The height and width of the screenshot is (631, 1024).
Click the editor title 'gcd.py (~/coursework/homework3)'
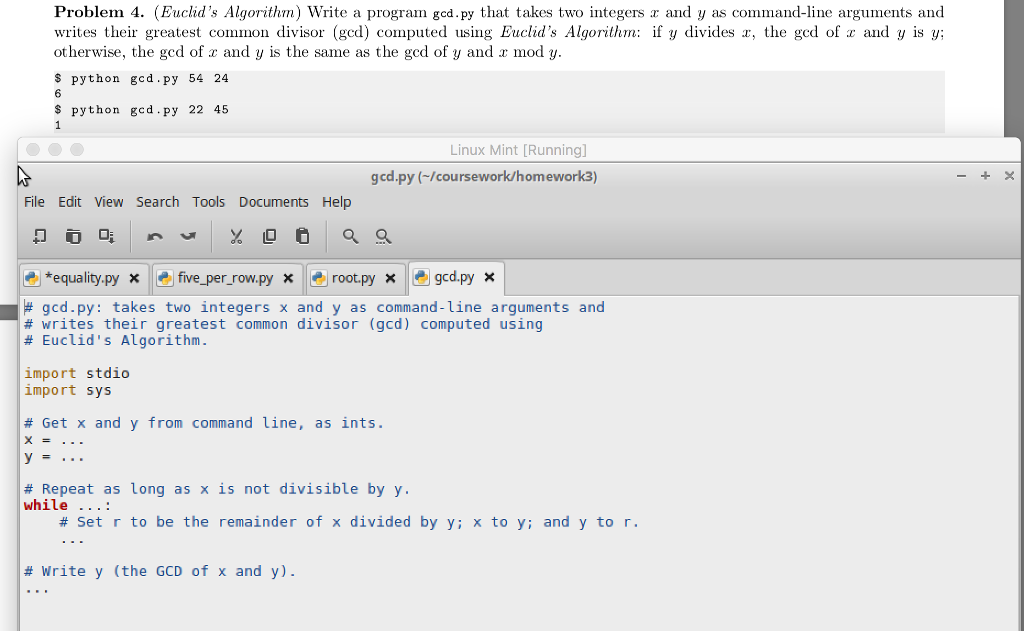click(x=484, y=176)
